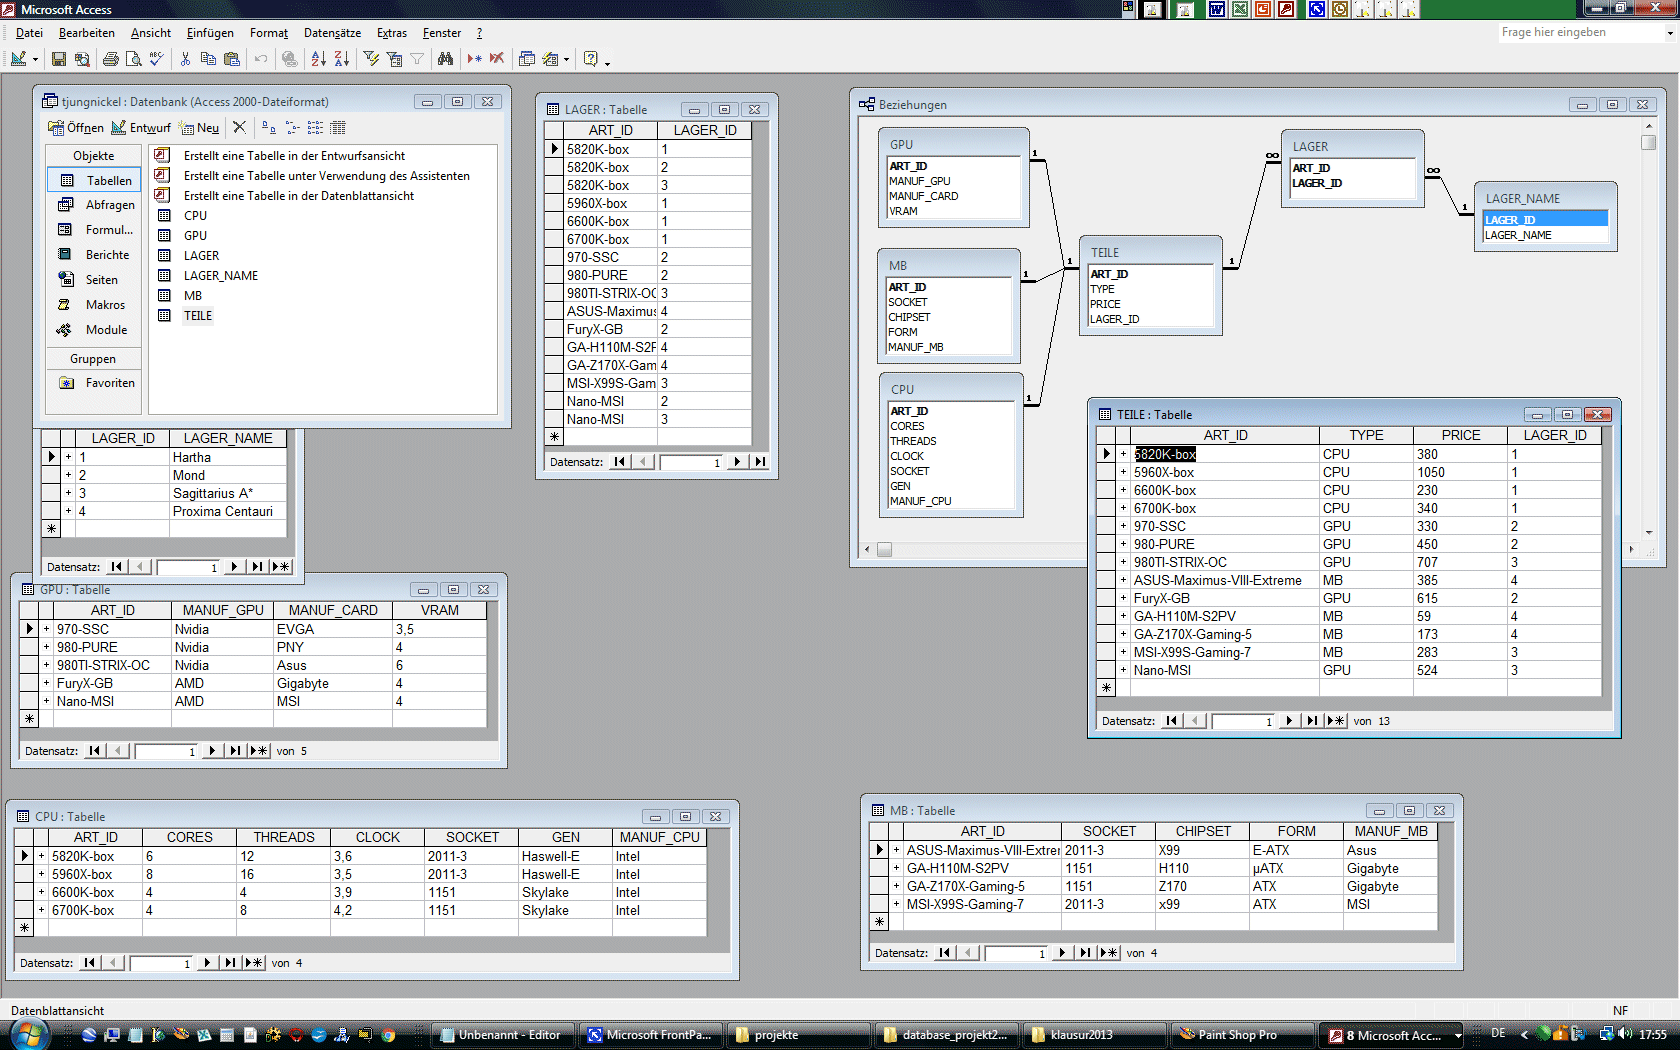Open the form-based filter icon
Screen dimensions: 1680x1050
[x=394, y=59]
